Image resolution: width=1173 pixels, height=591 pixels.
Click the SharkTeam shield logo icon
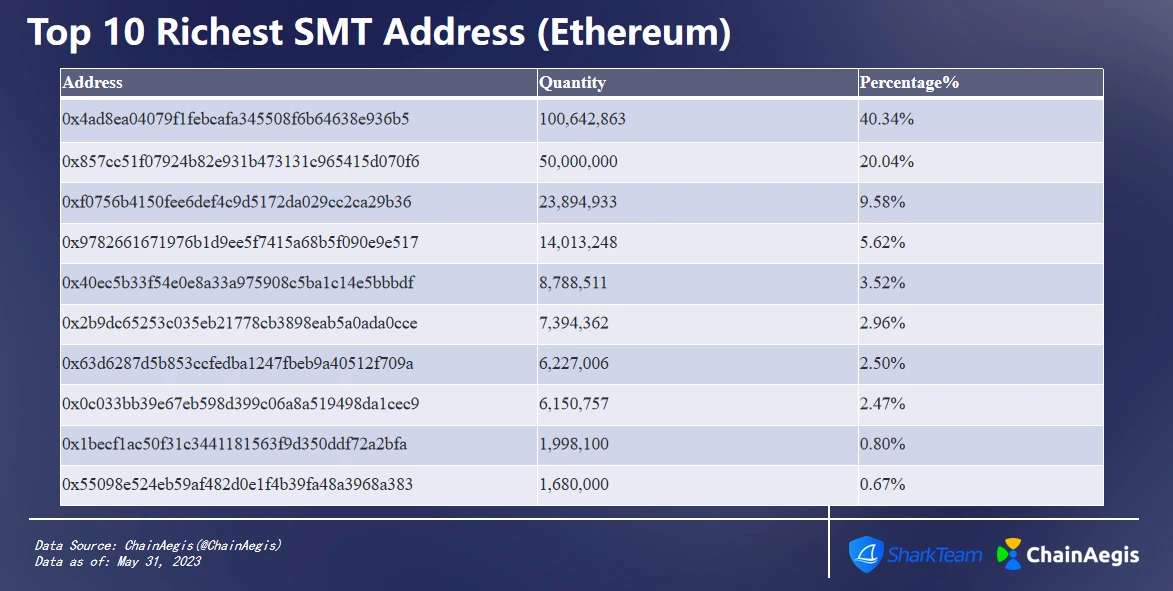pyautogui.click(x=866, y=554)
